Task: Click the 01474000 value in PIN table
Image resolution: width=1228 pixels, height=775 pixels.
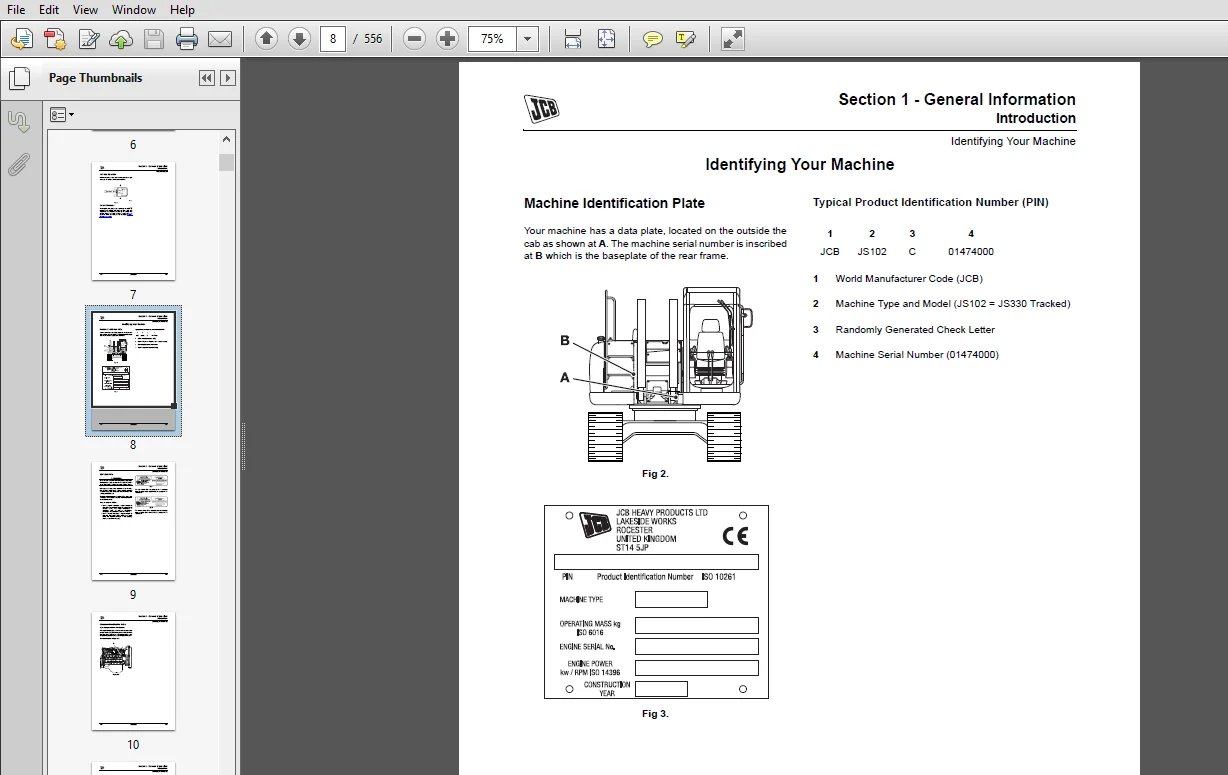Action: click(x=971, y=252)
